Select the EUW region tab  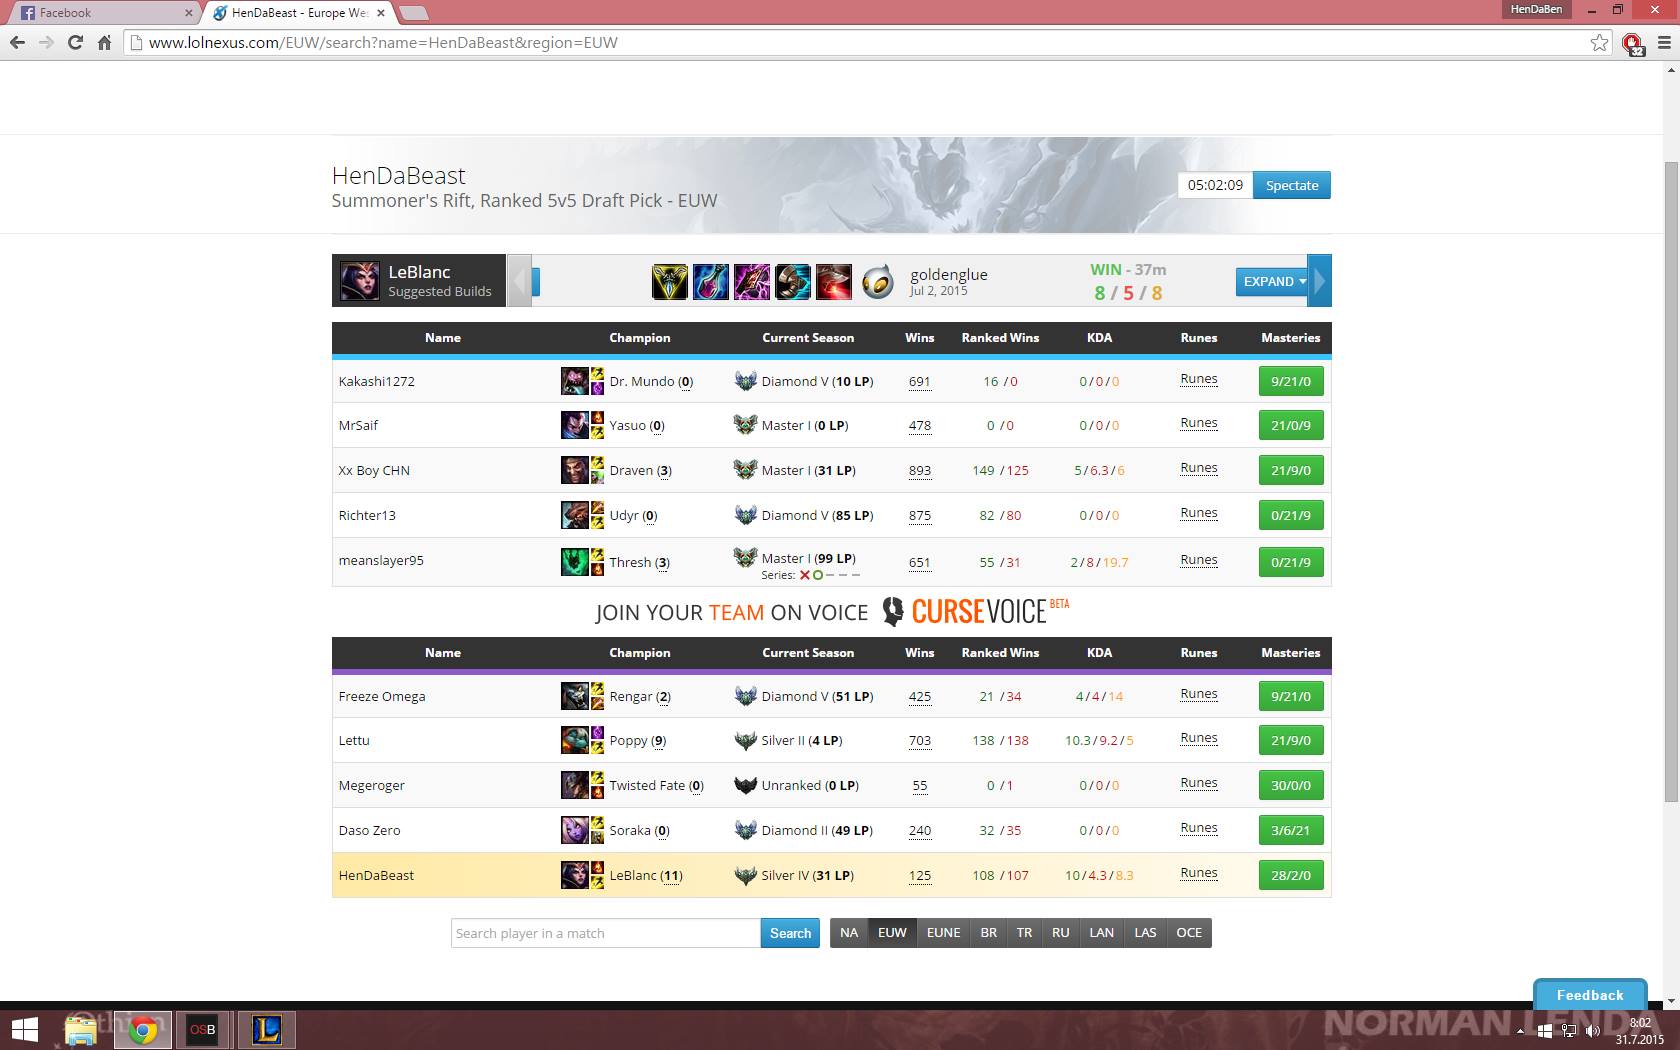(892, 933)
